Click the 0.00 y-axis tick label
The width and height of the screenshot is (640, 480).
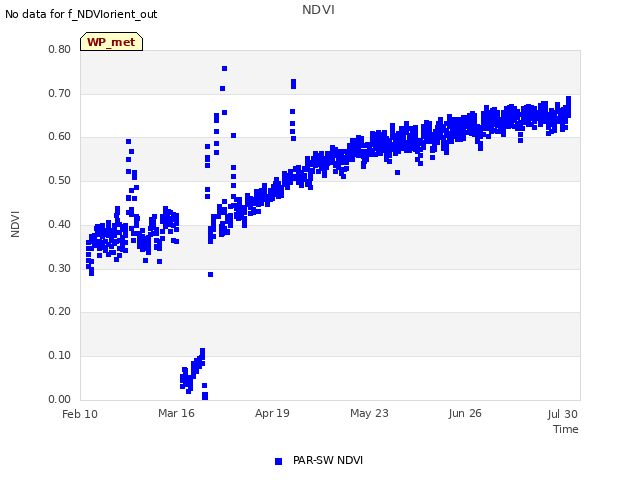(x=60, y=399)
